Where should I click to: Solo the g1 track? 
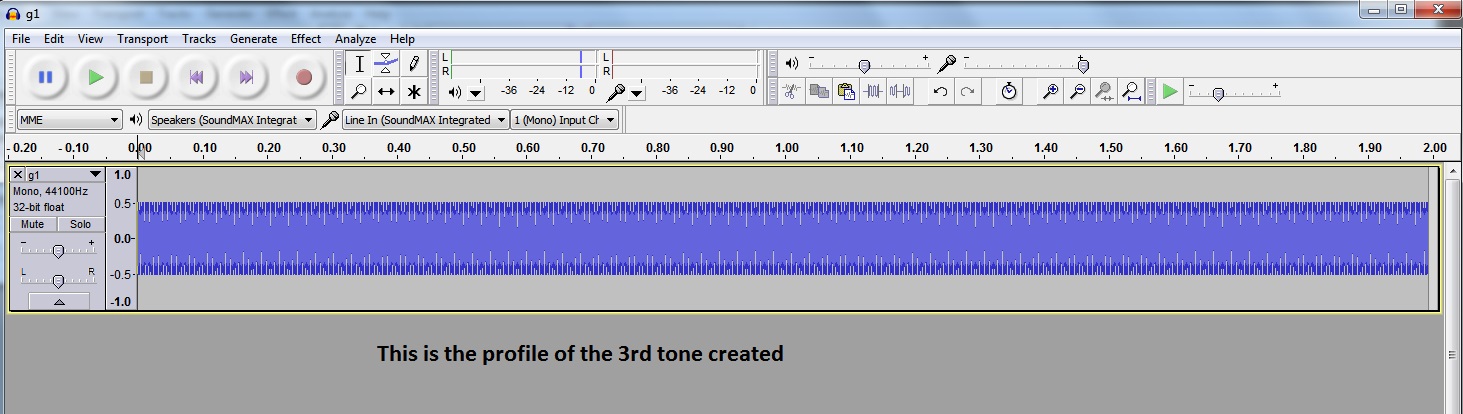[80, 224]
